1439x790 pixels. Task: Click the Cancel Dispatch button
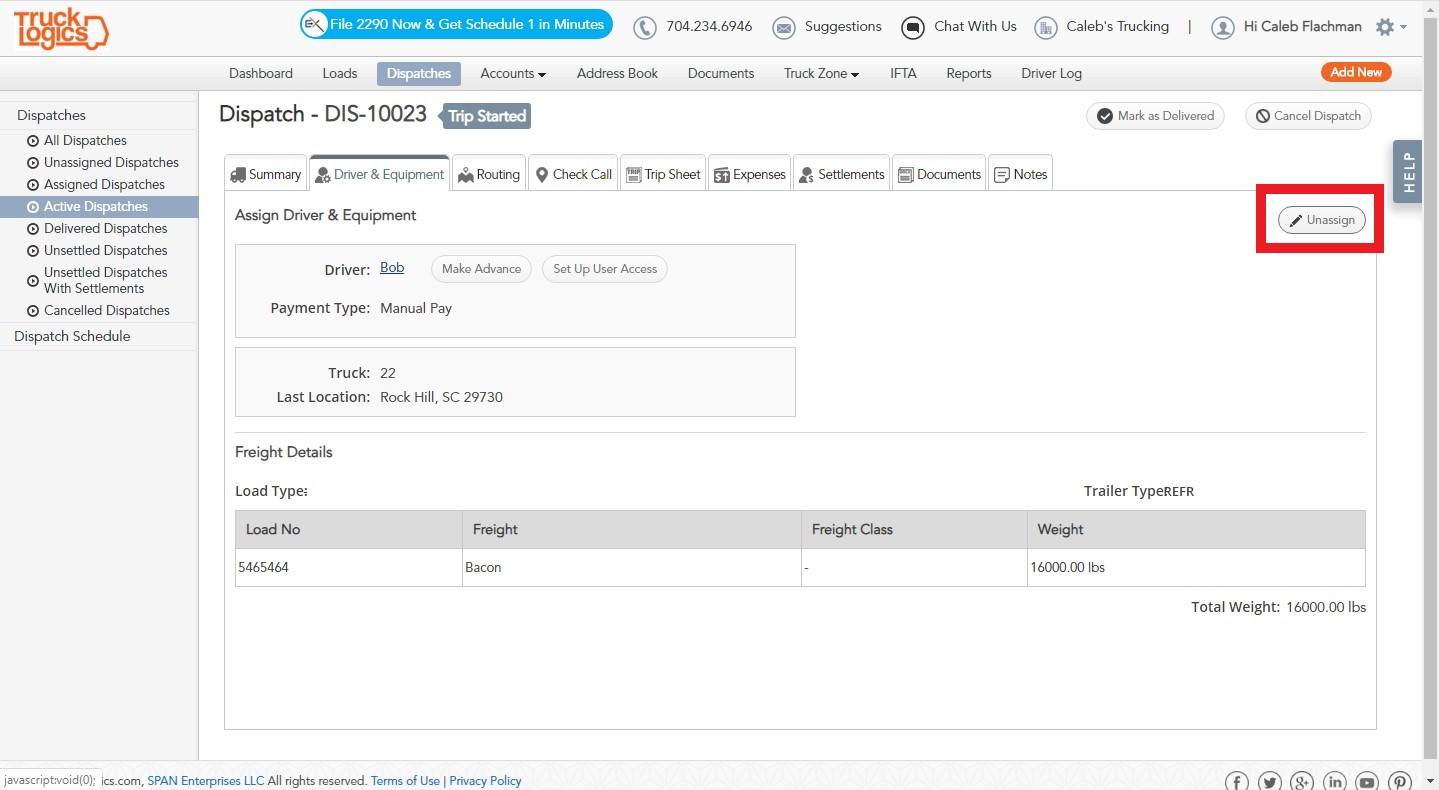(x=1308, y=116)
